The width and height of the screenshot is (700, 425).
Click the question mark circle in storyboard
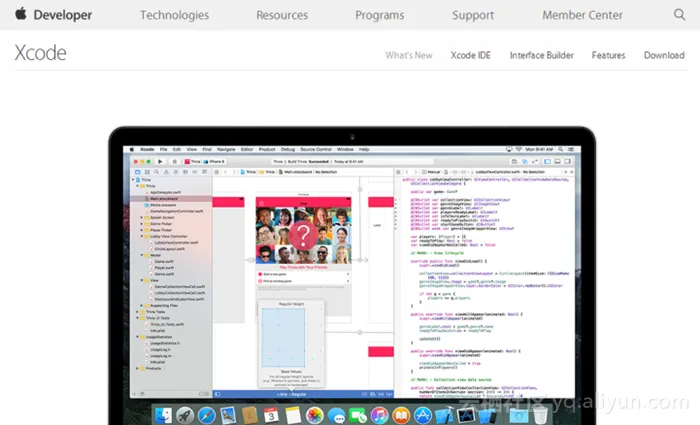[303, 235]
